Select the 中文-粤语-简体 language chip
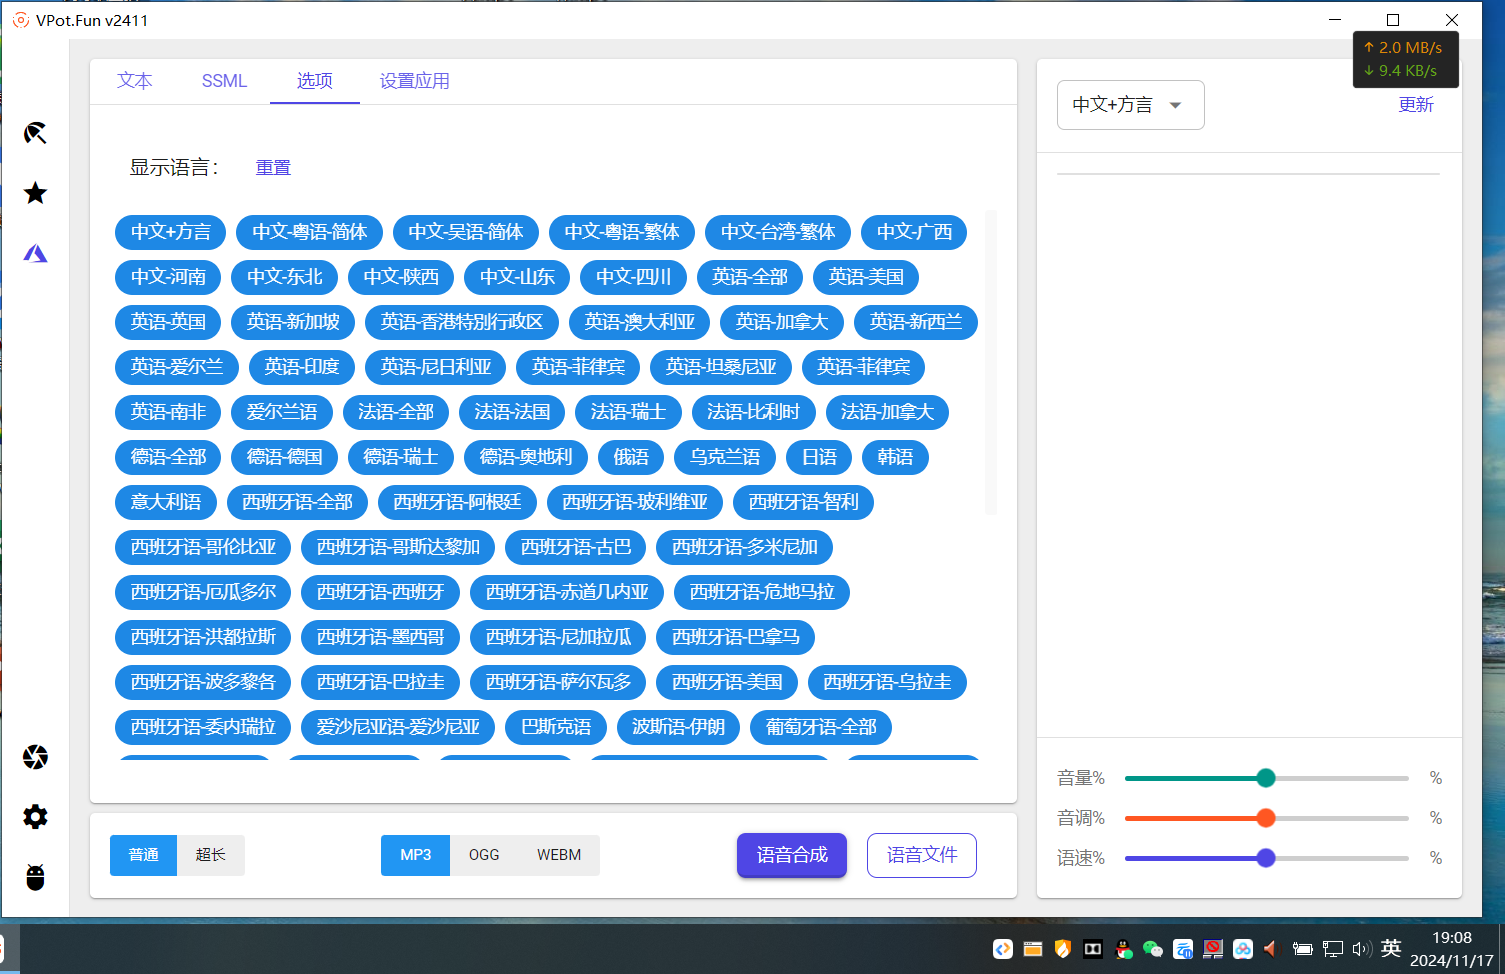This screenshot has height=974, width=1505. tap(309, 232)
